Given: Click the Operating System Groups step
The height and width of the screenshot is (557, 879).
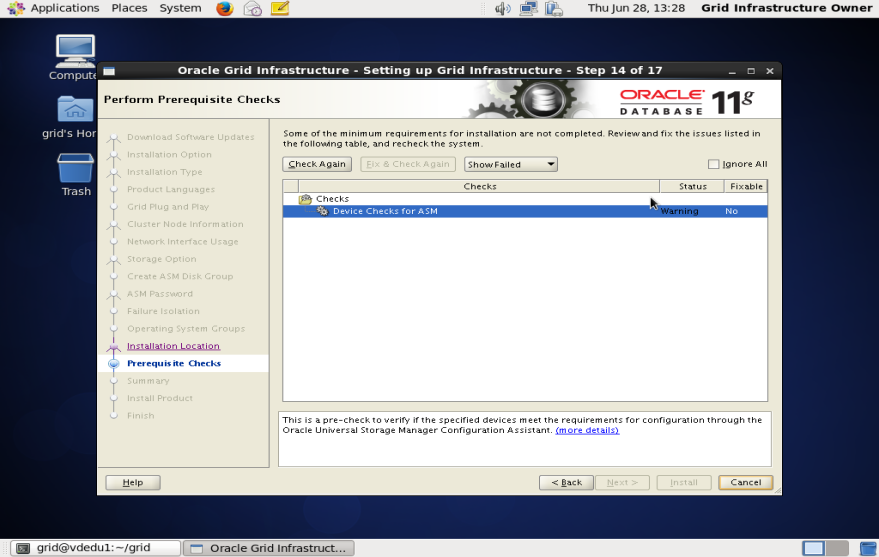Looking at the screenshot, I should 186,329.
